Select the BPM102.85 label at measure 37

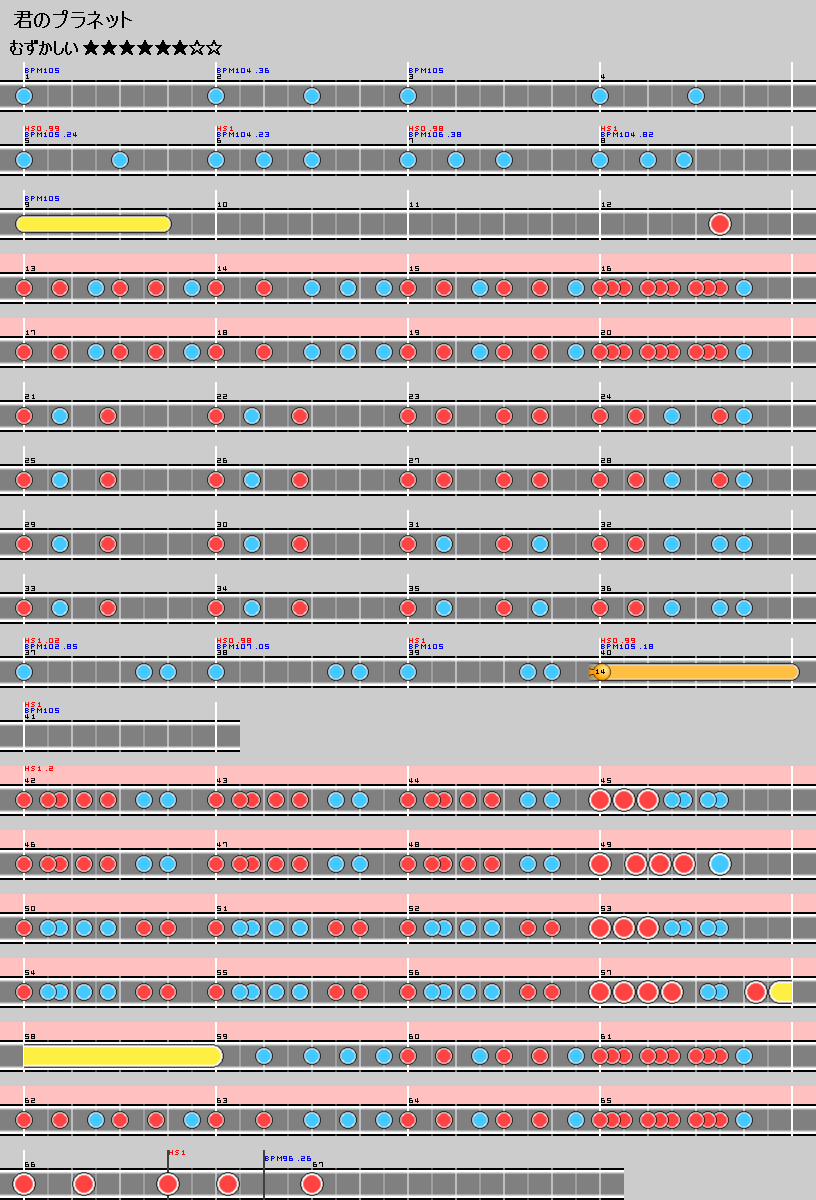click(51, 647)
